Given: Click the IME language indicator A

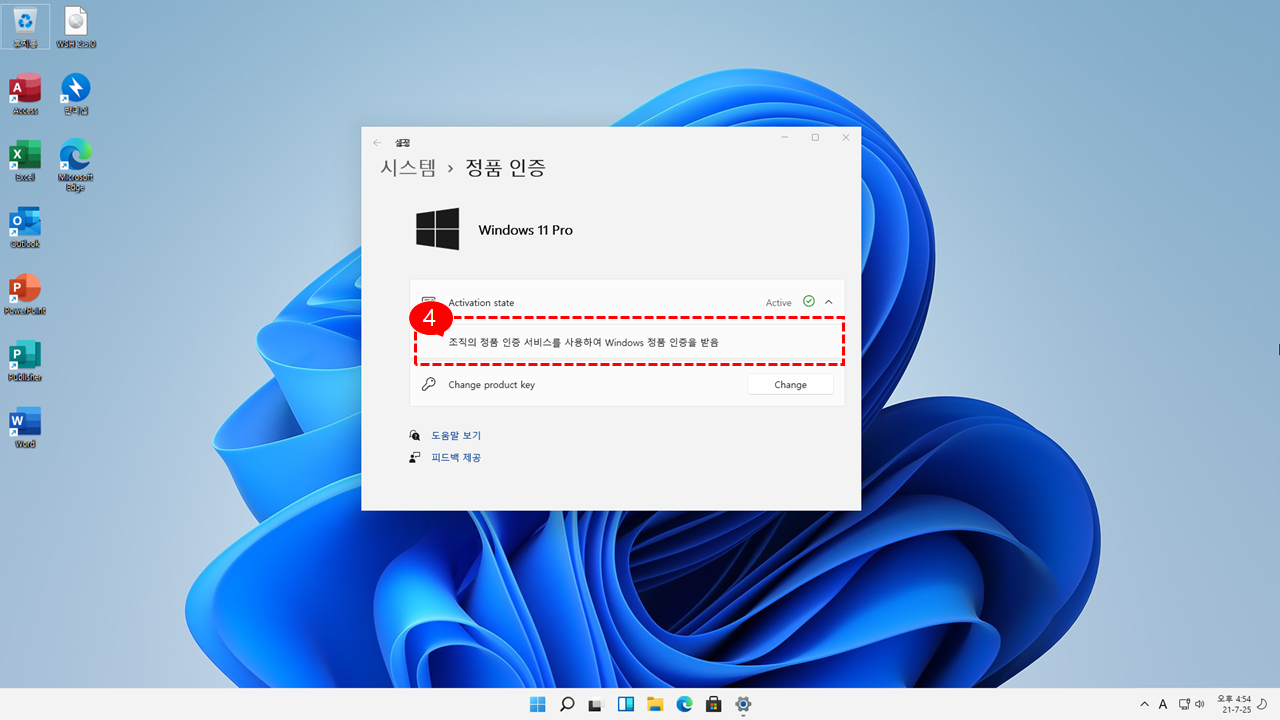Looking at the screenshot, I should pyautogui.click(x=1163, y=704).
